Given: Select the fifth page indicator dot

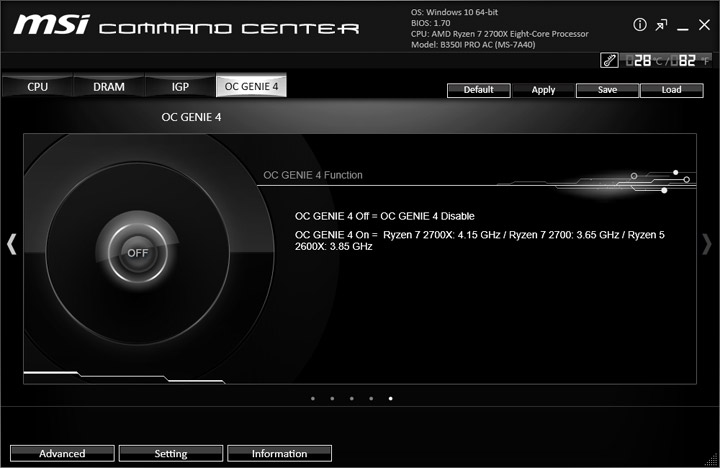Looking at the screenshot, I should (391, 399).
